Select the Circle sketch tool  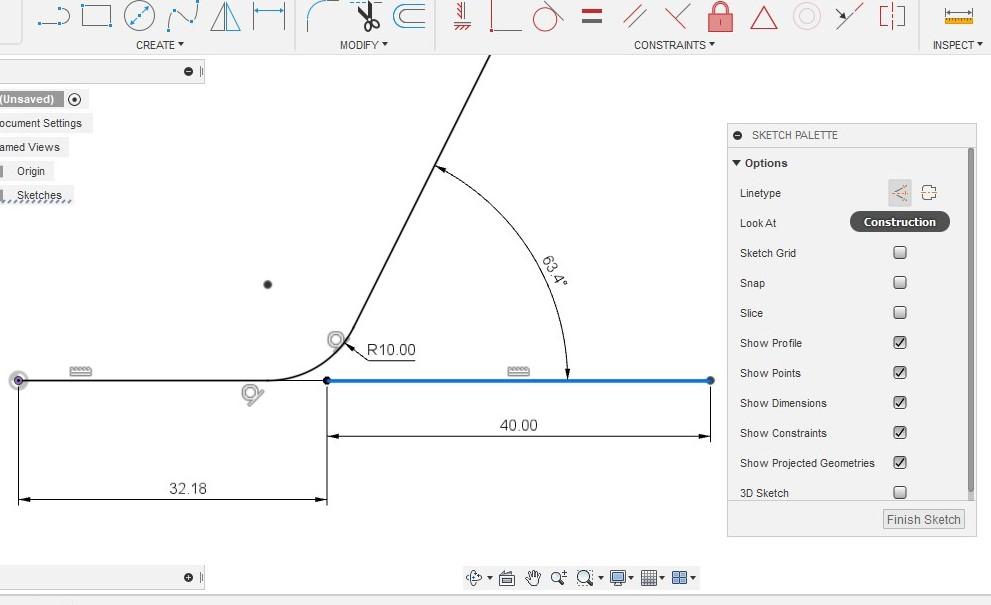[139, 16]
